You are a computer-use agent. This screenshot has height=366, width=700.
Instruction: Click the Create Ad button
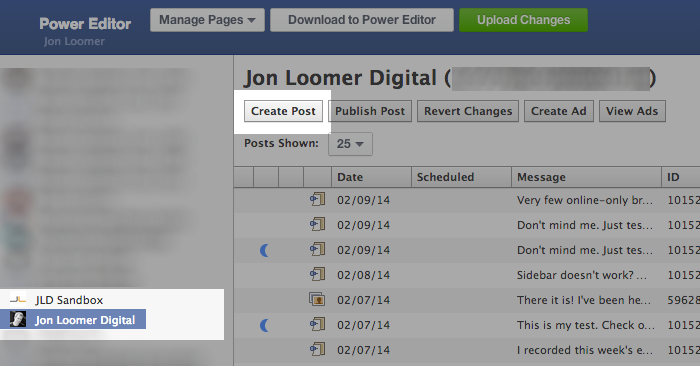point(558,111)
